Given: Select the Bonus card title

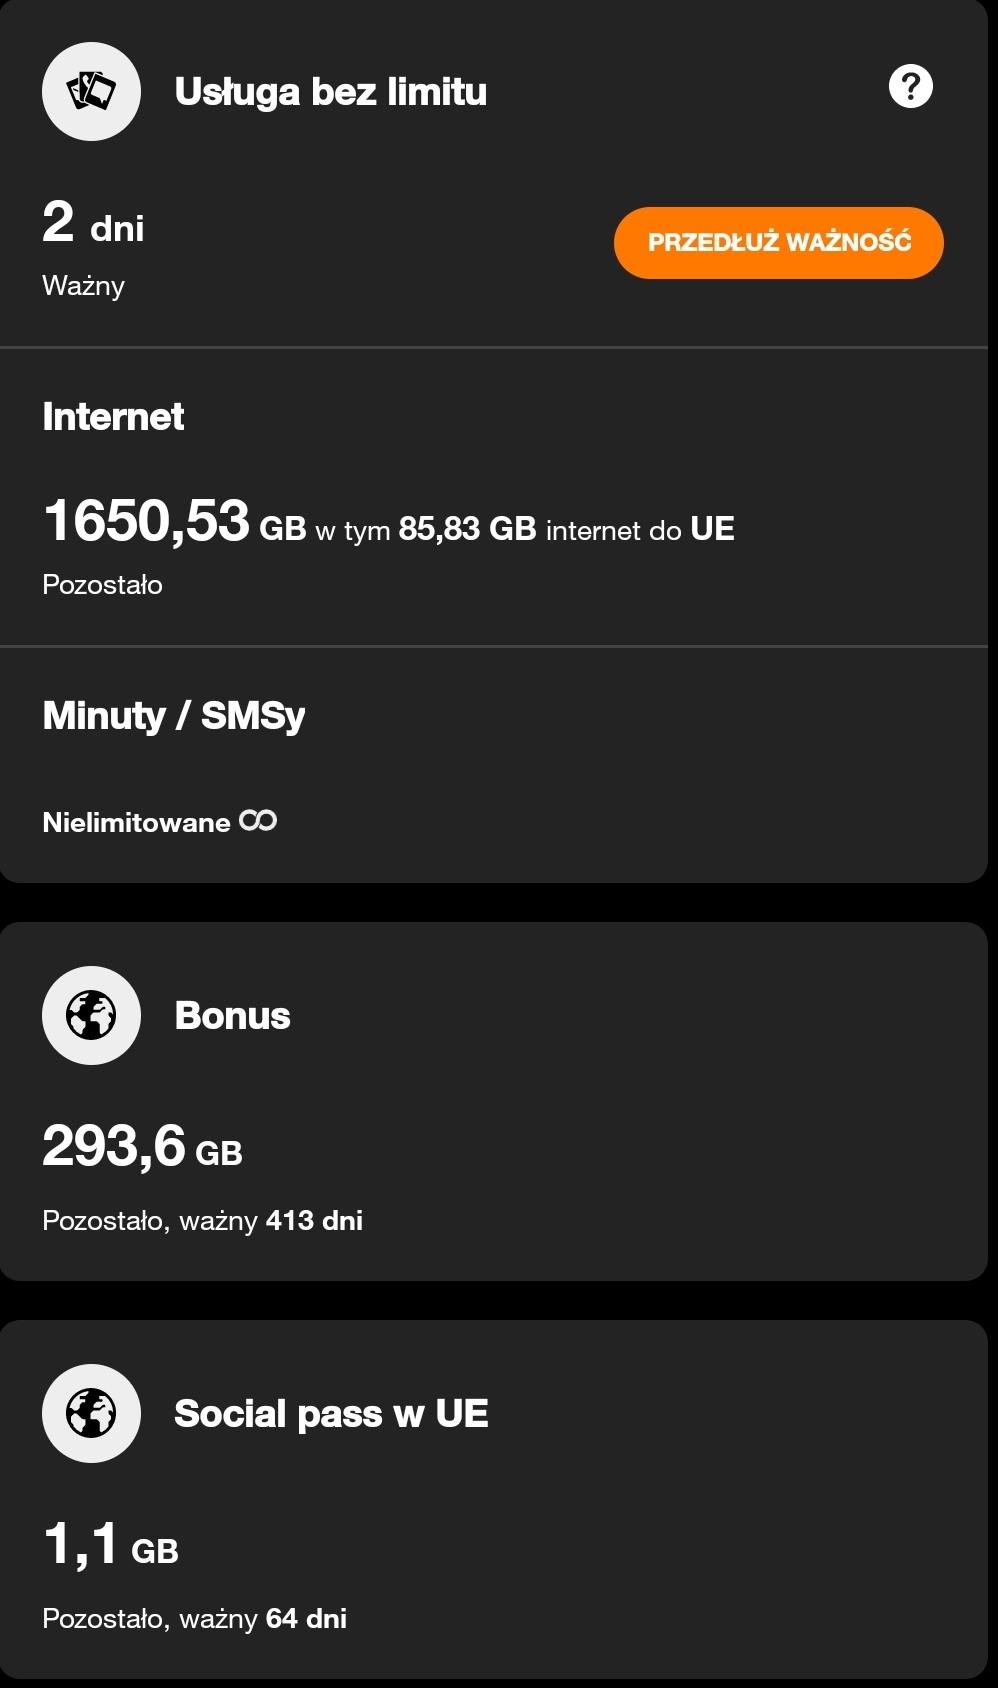Looking at the screenshot, I should (232, 1016).
